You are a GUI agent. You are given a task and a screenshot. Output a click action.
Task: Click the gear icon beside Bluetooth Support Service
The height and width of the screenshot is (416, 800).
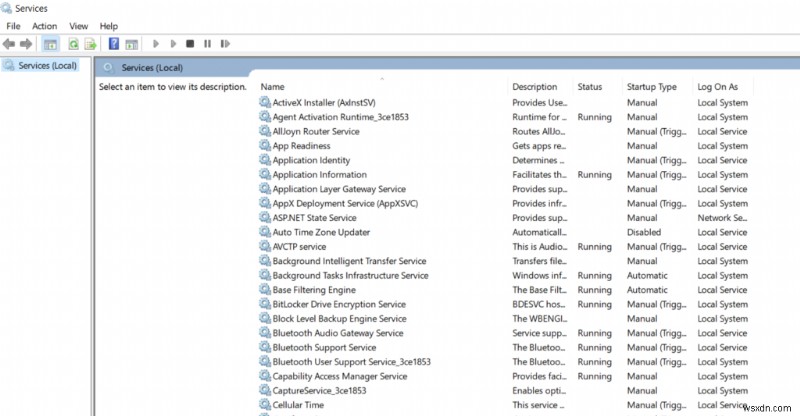[265, 347]
